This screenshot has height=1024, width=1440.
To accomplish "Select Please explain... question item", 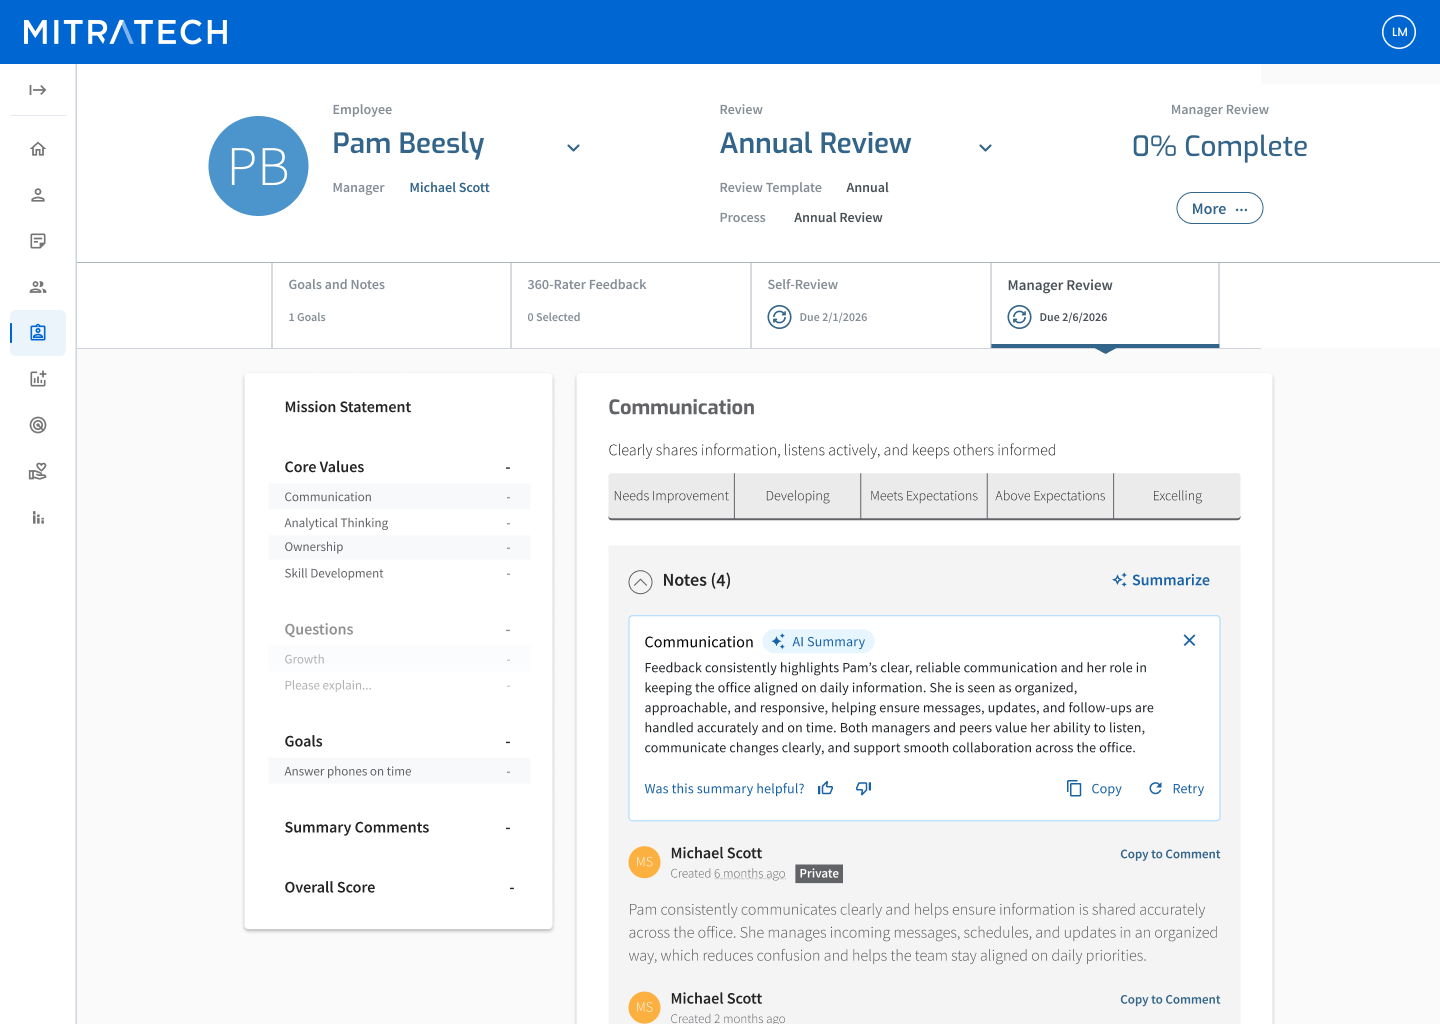I will 399,685.
